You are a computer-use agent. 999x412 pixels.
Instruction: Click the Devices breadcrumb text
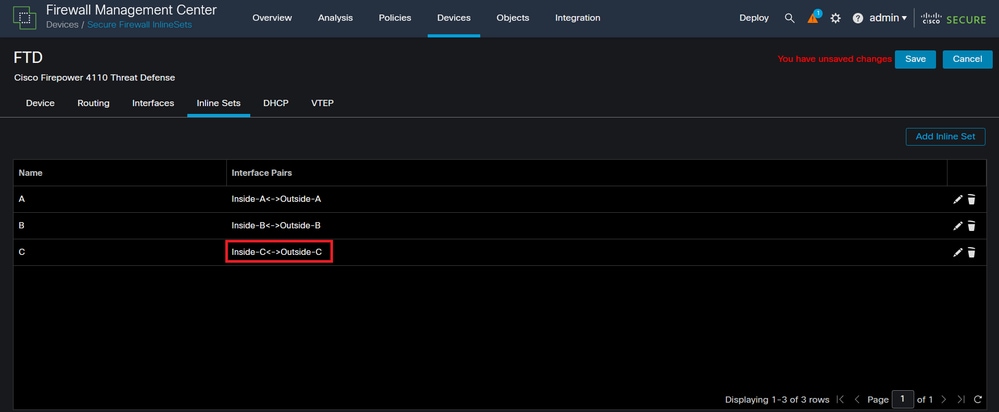coord(62,25)
